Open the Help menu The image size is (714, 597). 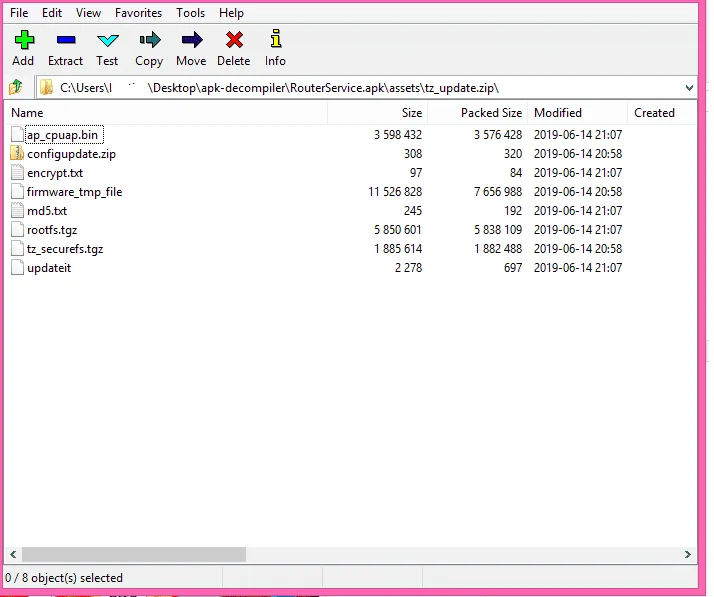[231, 13]
